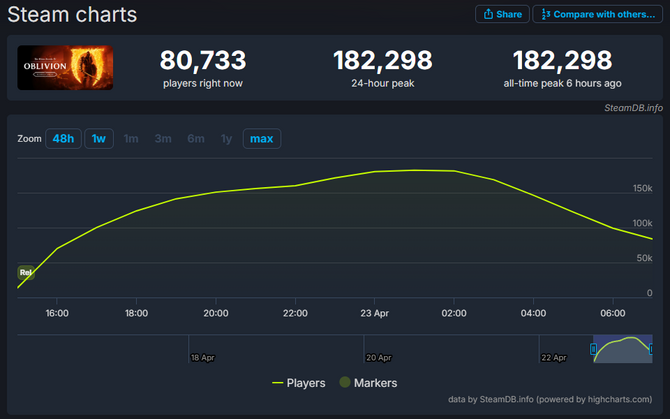Grab the right navigator range handle
The width and height of the screenshot is (670, 419).
pyautogui.click(x=651, y=349)
